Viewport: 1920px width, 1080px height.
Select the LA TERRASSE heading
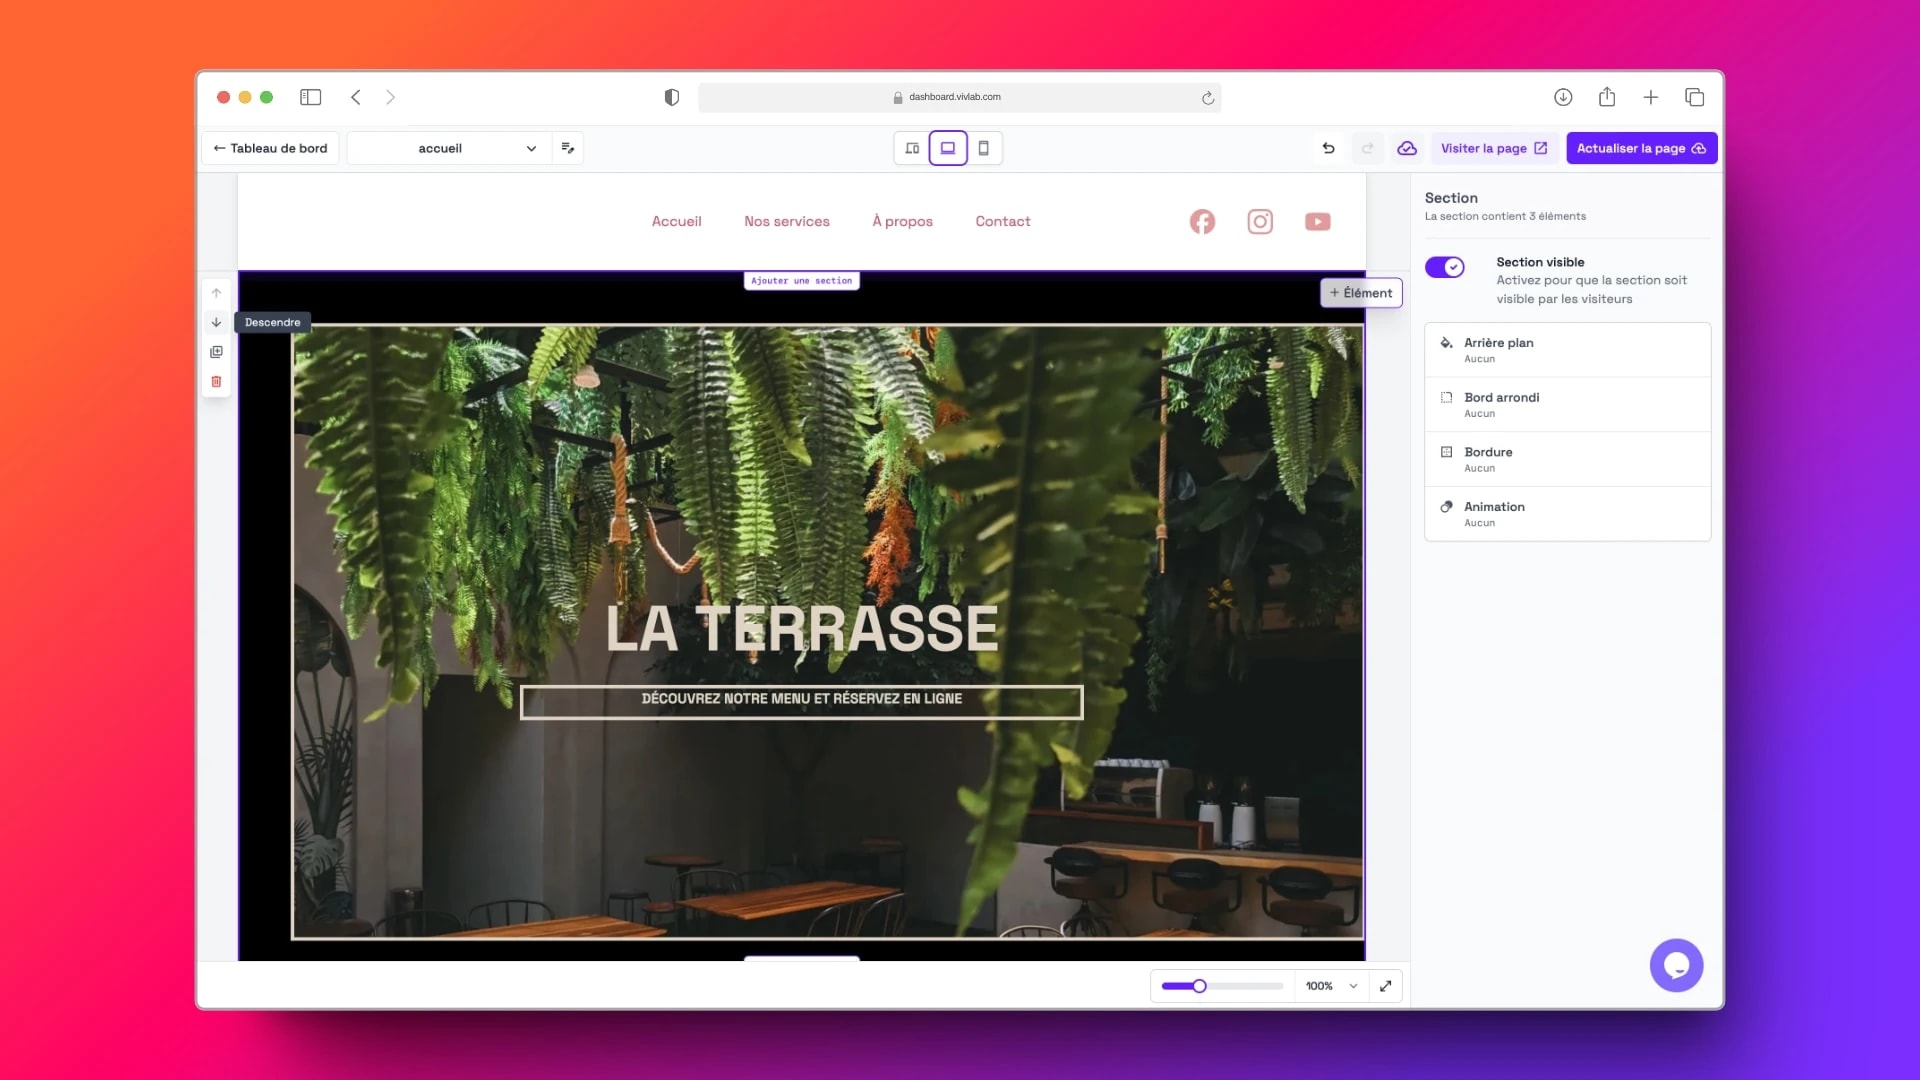pyautogui.click(x=802, y=629)
